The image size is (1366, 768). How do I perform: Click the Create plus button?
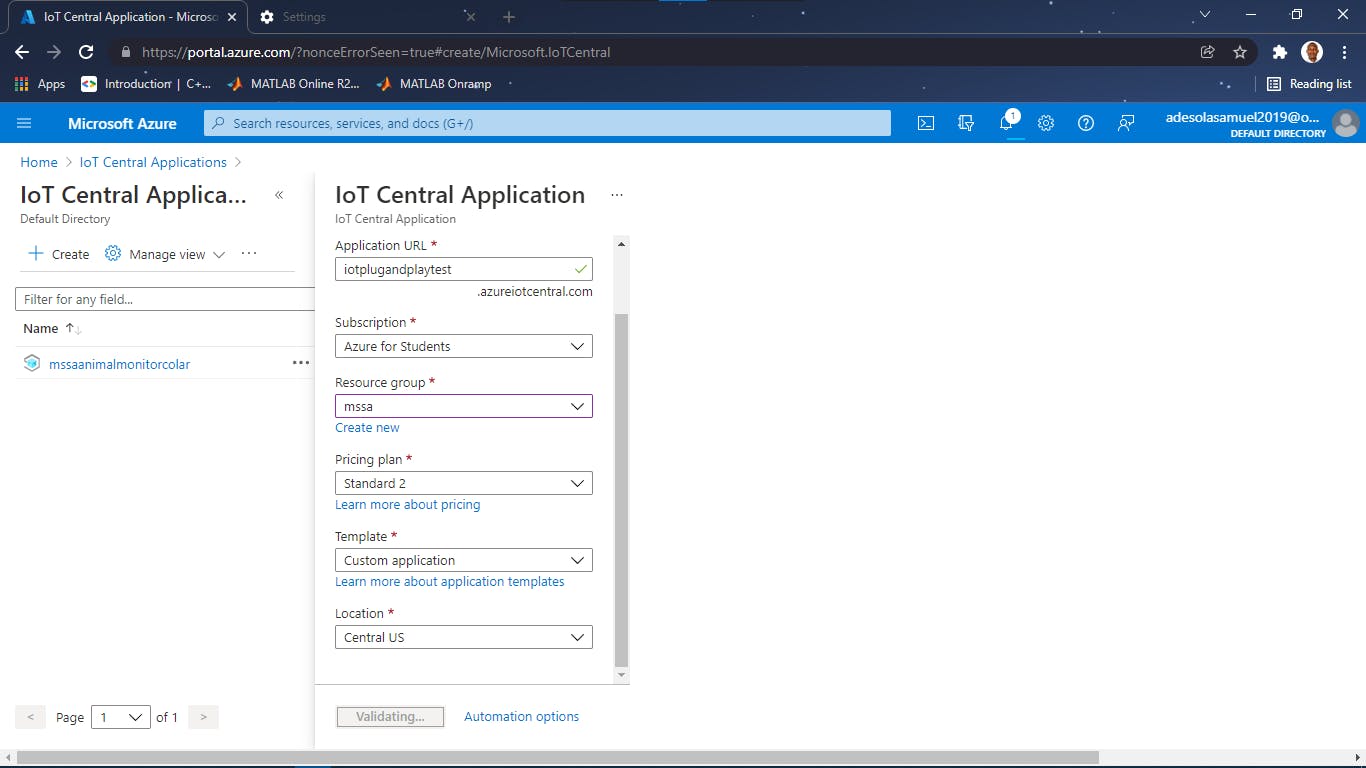point(58,254)
